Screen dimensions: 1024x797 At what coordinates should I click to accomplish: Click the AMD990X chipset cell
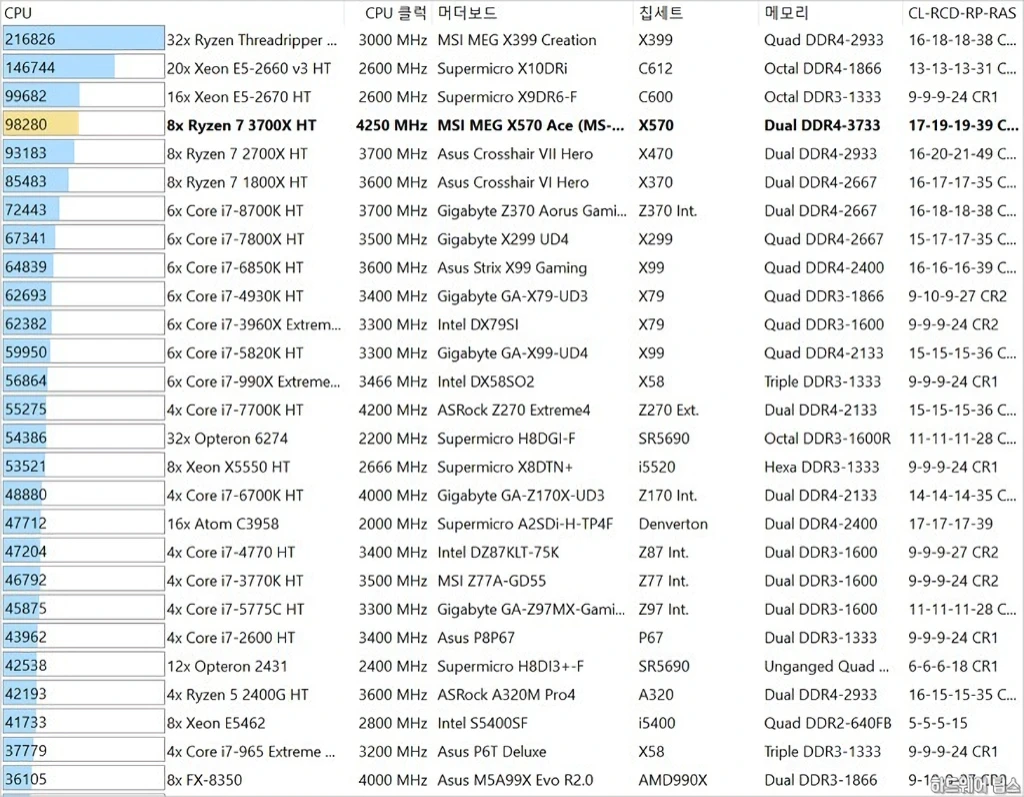(x=673, y=780)
